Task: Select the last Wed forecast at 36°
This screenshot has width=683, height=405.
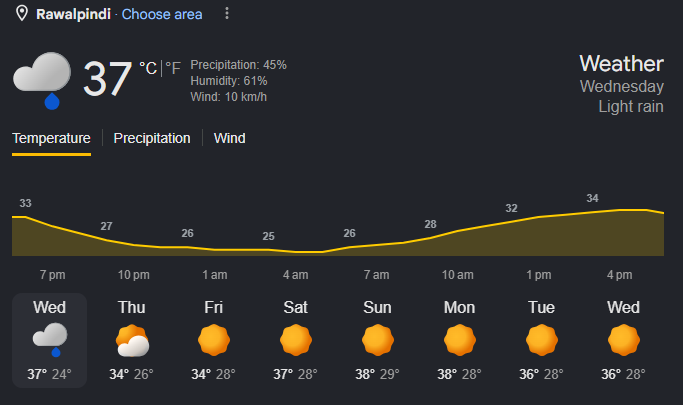Action: (623, 341)
